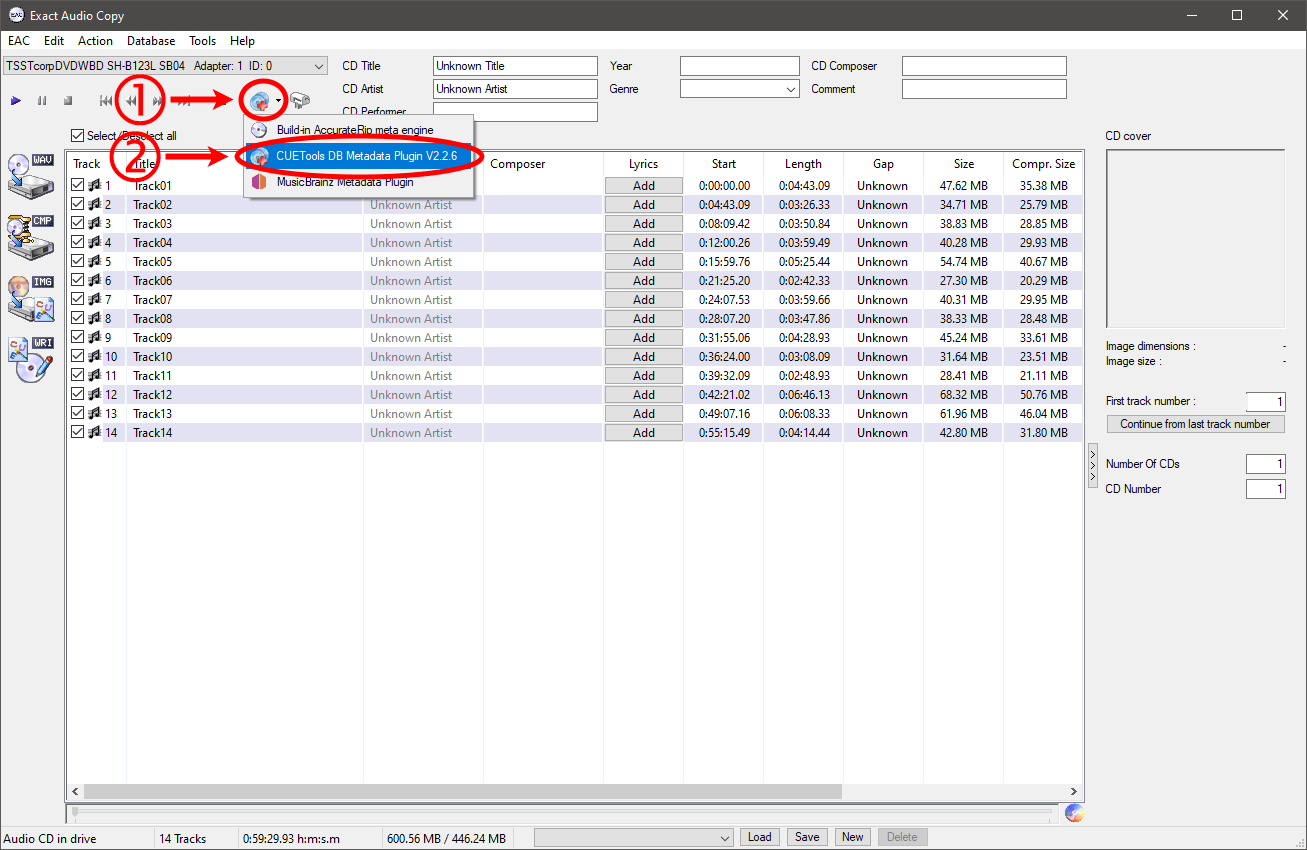Viewport: 1307px width, 850px height.
Task: Click the WRI write CD icon
Action: (30, 360)
